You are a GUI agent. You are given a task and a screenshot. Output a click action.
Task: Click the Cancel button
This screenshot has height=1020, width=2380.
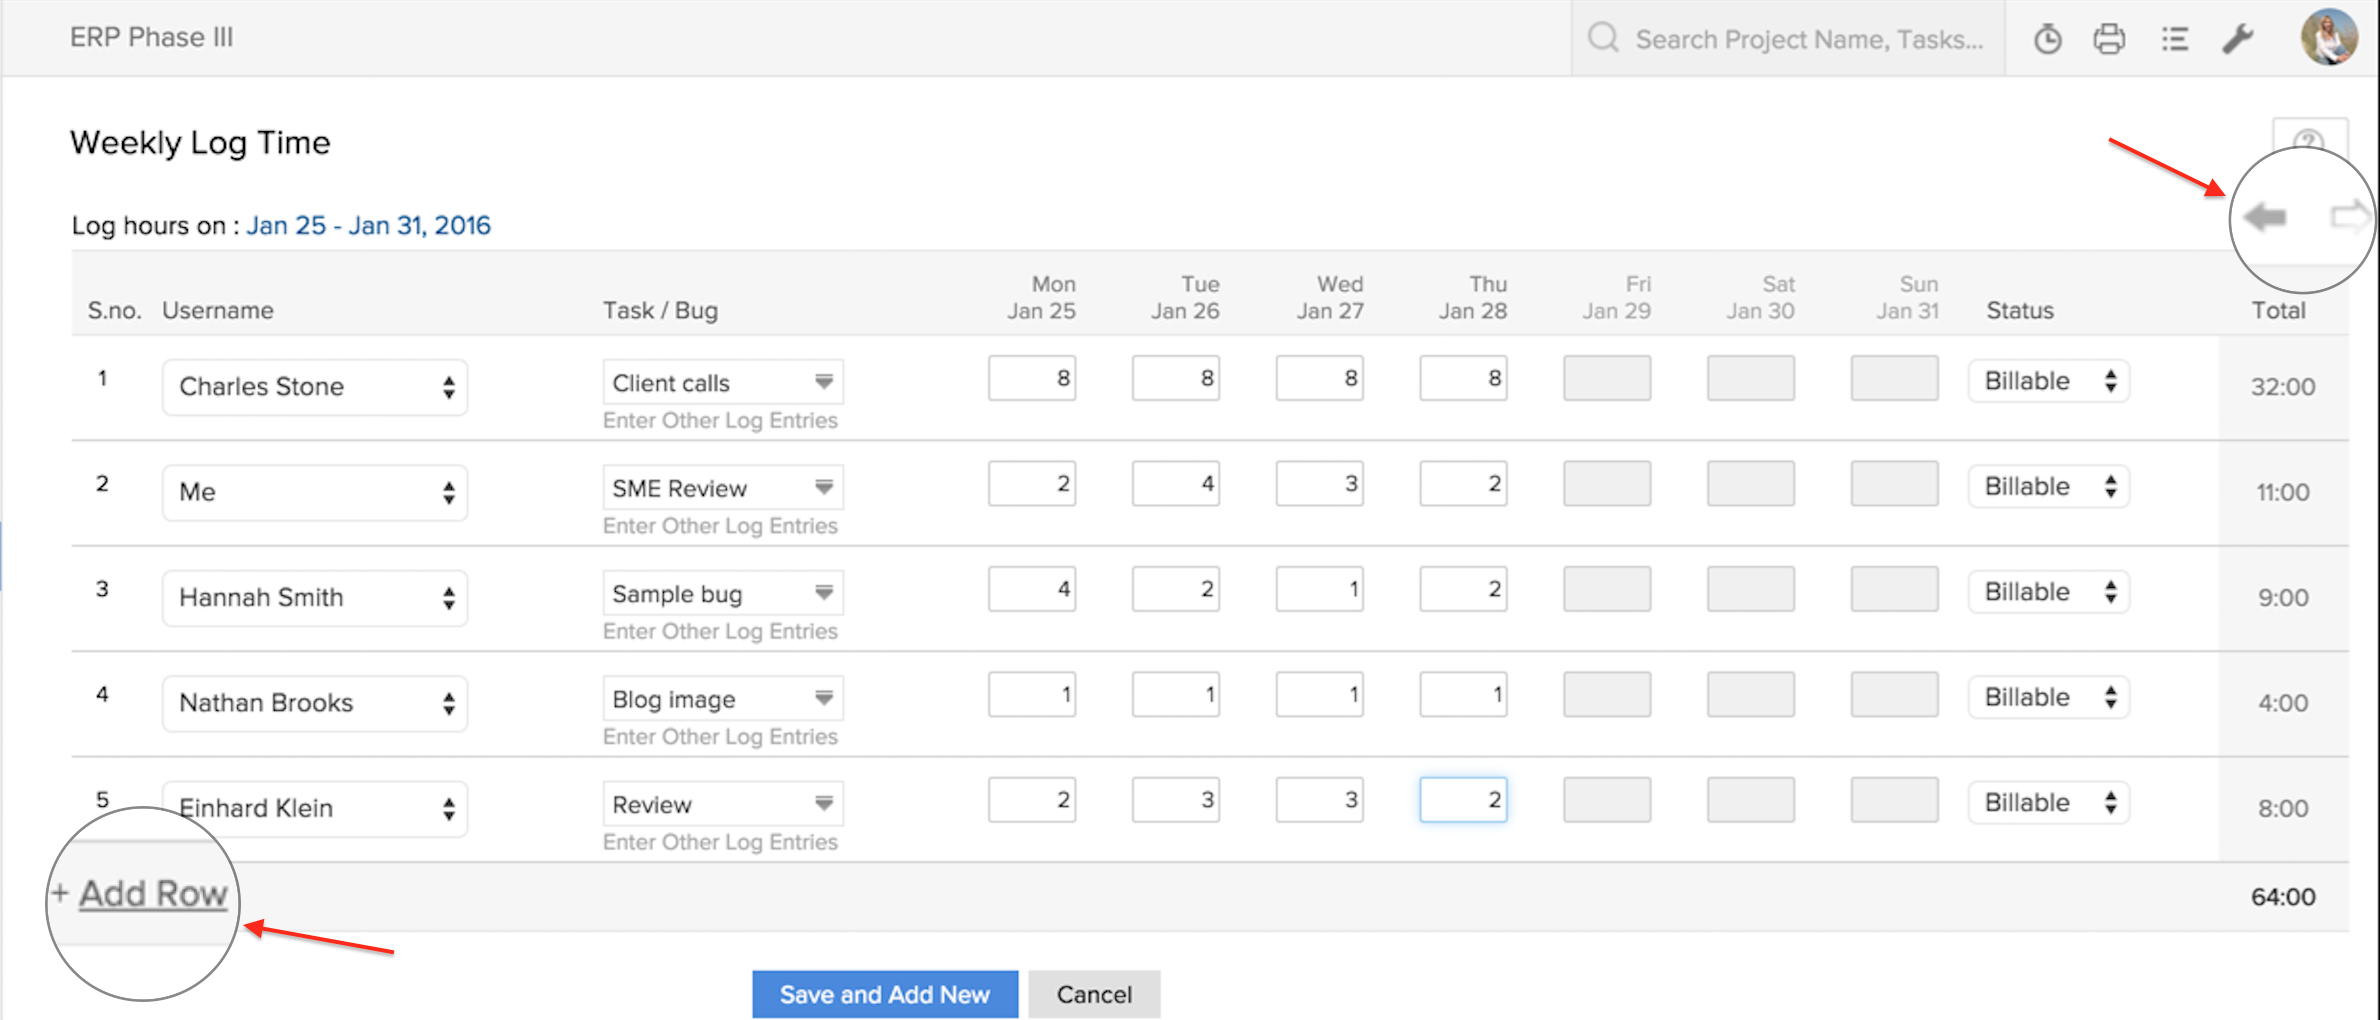pos(1094,994)
